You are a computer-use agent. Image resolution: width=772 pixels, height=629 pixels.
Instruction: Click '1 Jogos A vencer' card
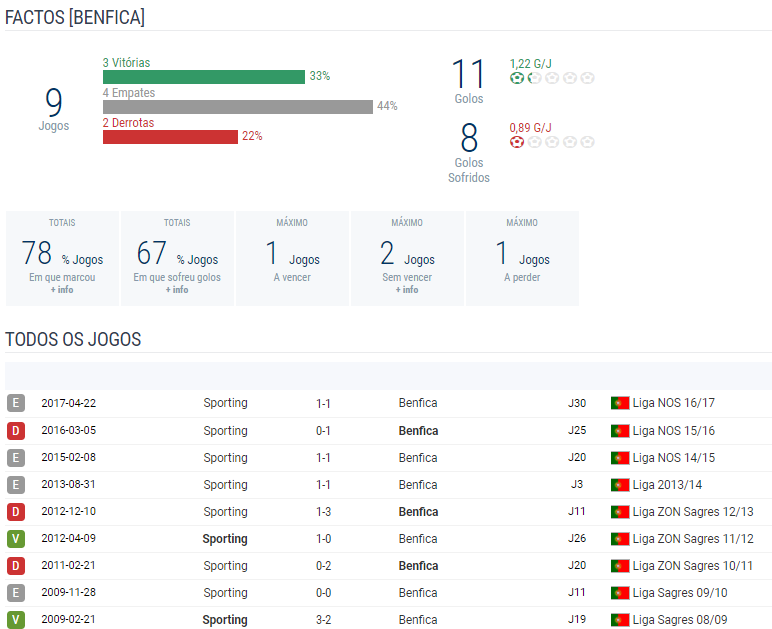point(292,258)
